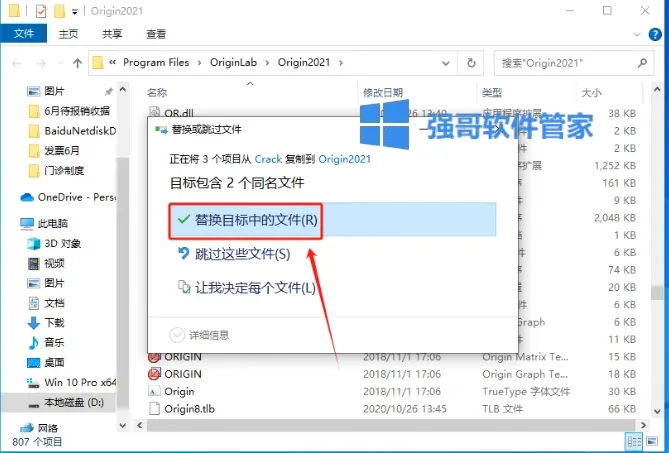Open recent locations dropdown arrow

tap(60, 64)
